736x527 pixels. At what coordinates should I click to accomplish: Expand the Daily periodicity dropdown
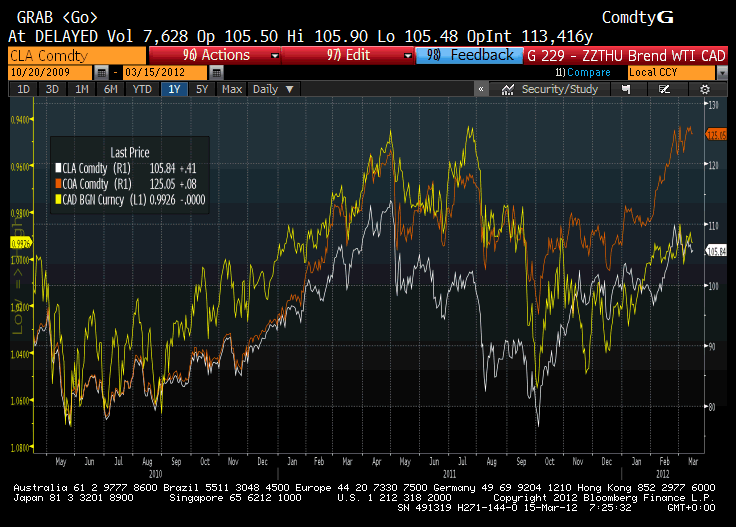pyautogui.click(x=273, y=89)
